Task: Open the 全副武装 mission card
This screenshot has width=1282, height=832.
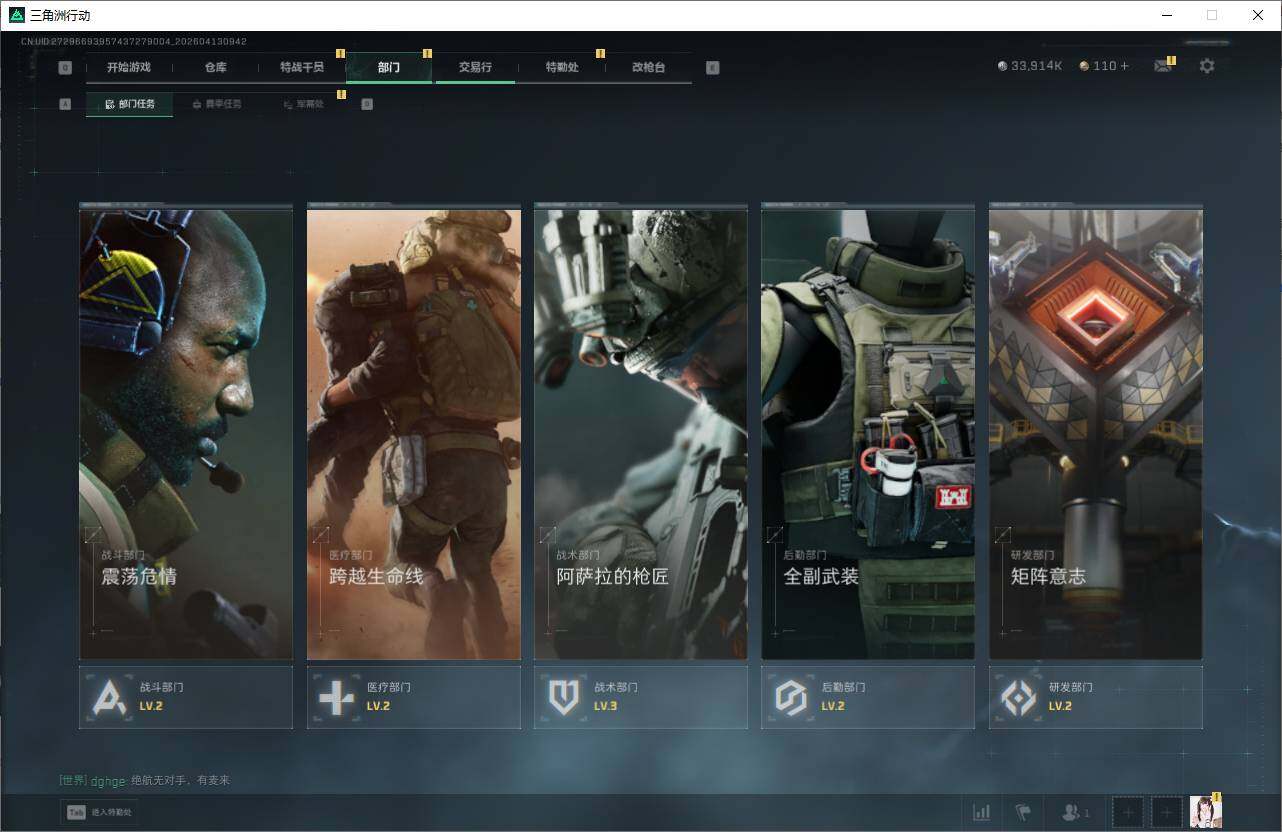Action: click(x=867, y=433)
